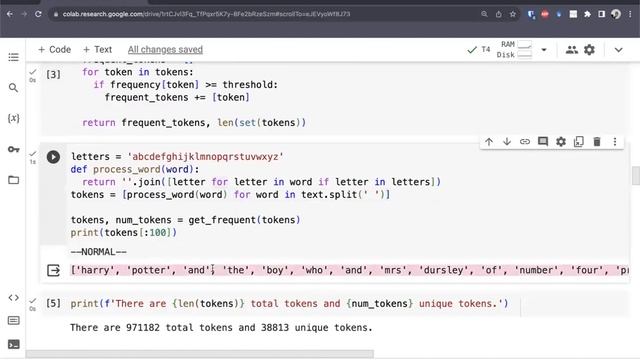Open the table of contents sidebar panel
640x360 pixels.
coord(13,57)
